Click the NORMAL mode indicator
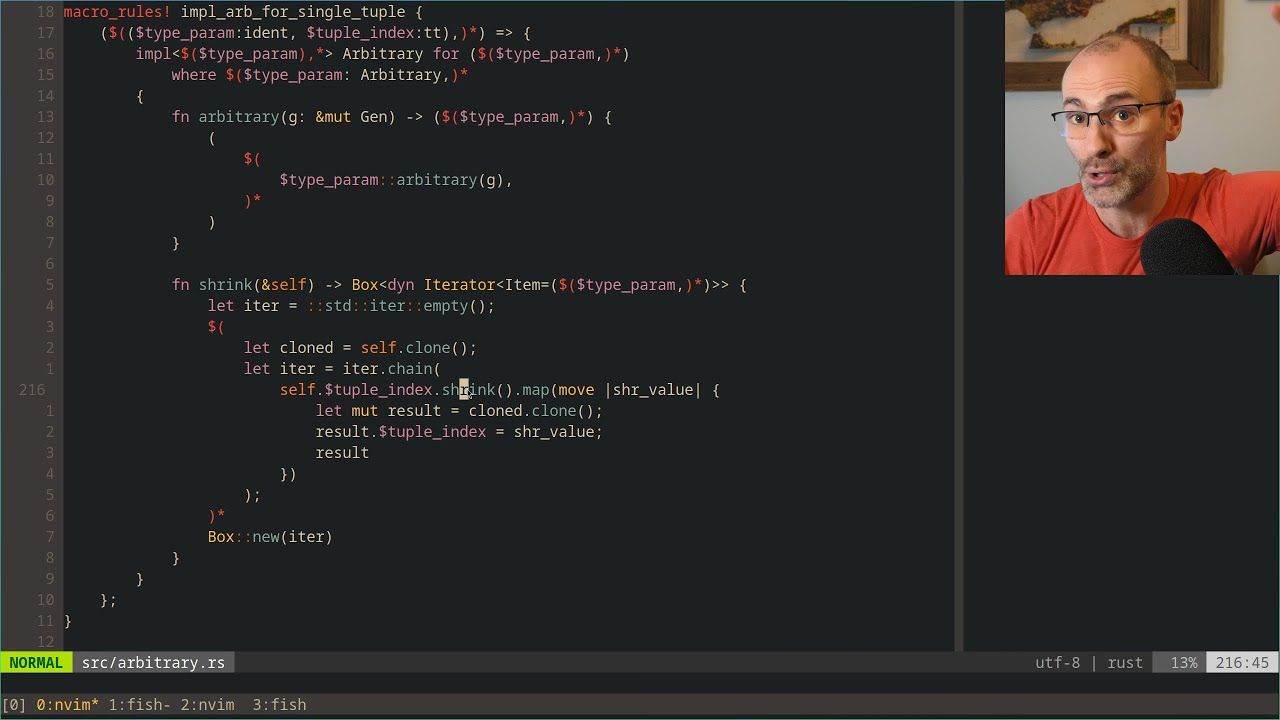The image size is (1280, 720). point(36,663)
